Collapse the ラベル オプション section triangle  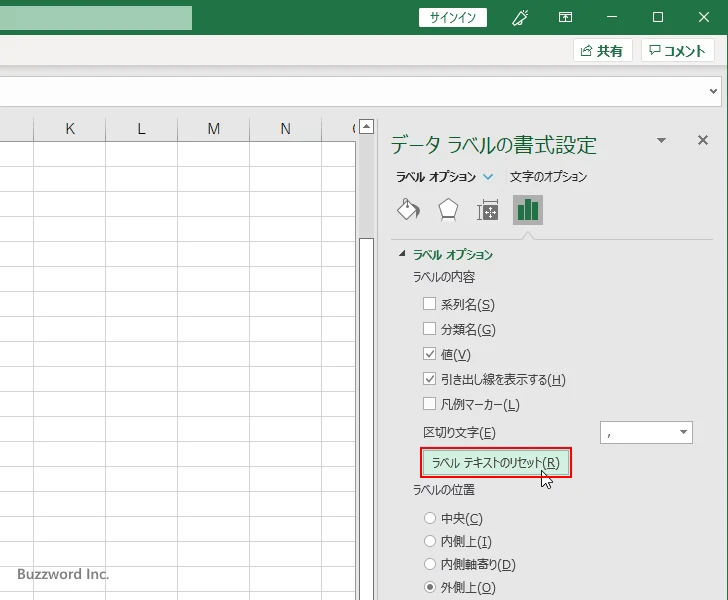click(x=402, y=254)
